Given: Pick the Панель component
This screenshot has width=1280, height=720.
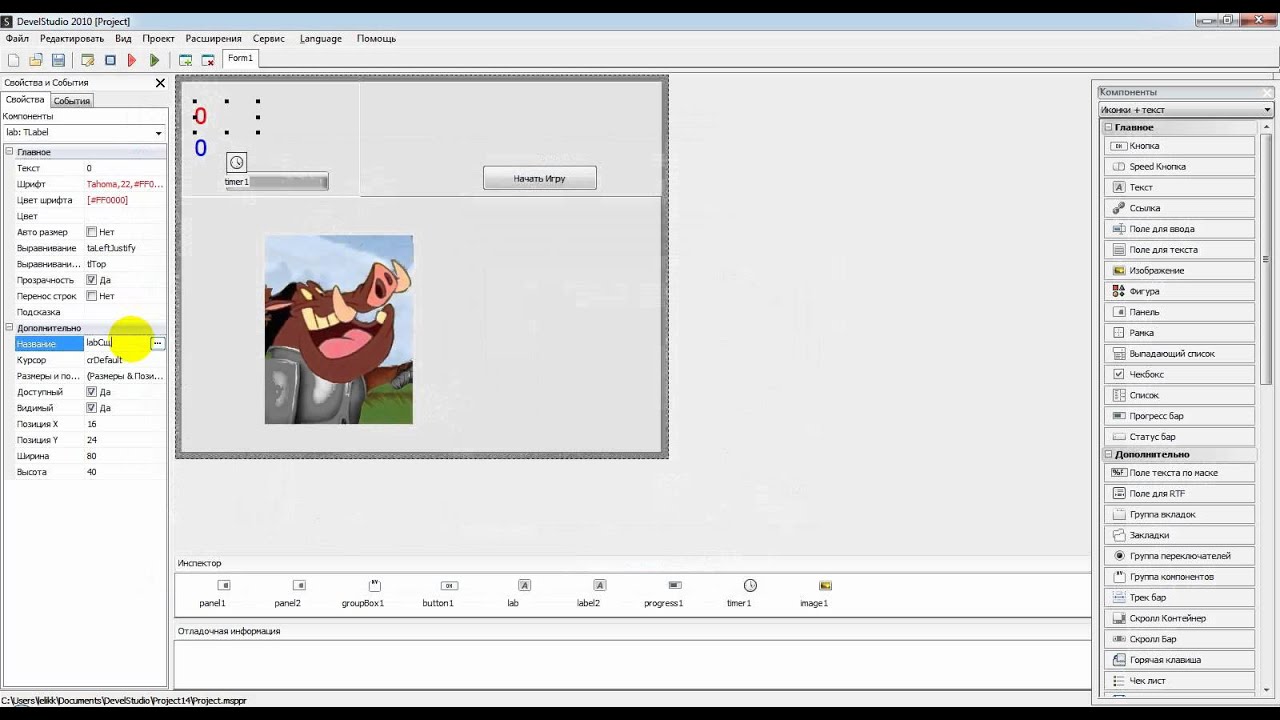Looking at the screenshot, I should point(1180,312).
